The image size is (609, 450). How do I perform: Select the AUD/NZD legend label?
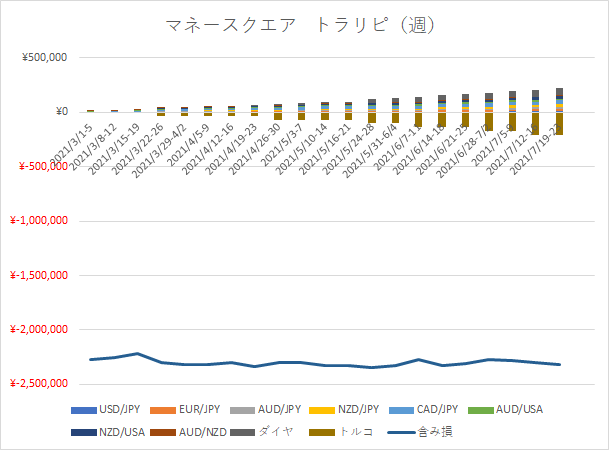click(203, 432)
